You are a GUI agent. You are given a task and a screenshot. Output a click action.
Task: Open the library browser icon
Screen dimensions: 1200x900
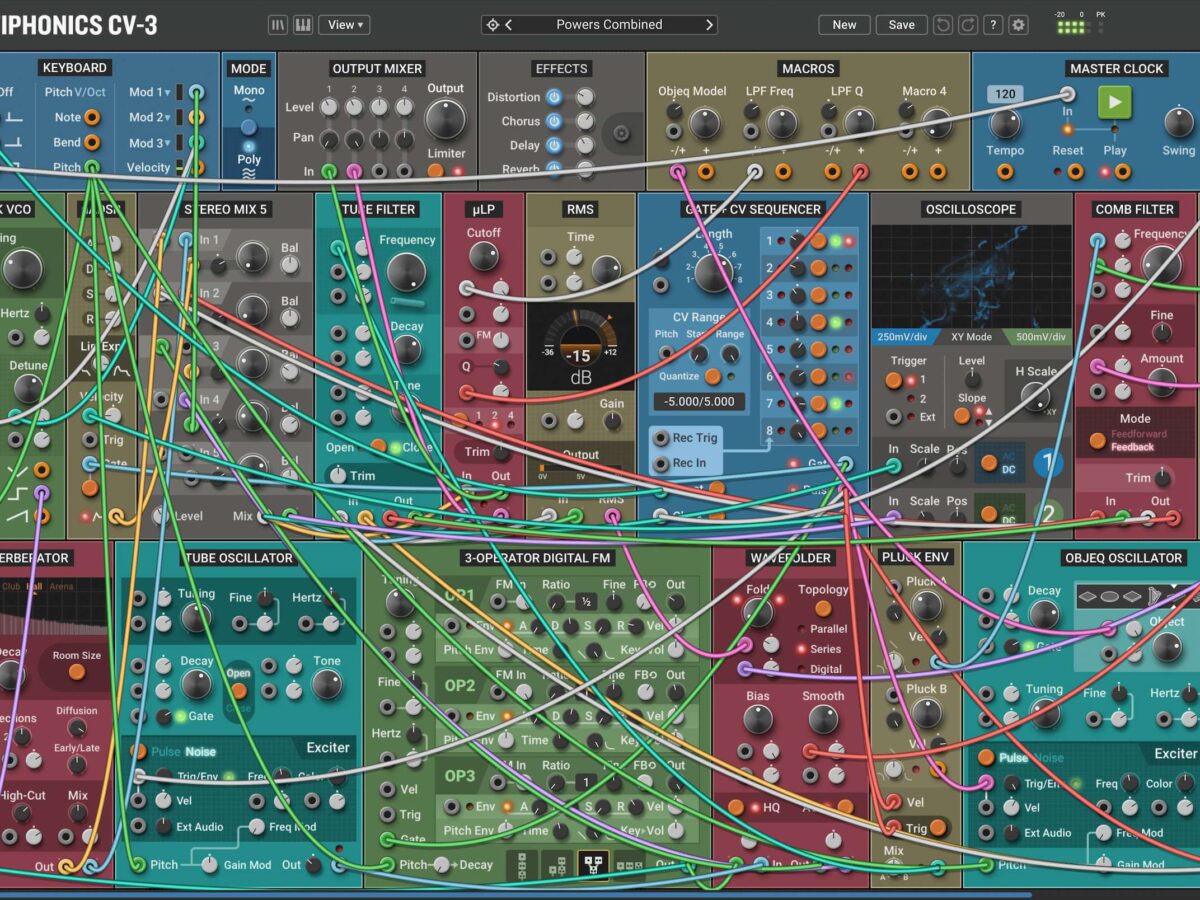[x=278, y=25]
